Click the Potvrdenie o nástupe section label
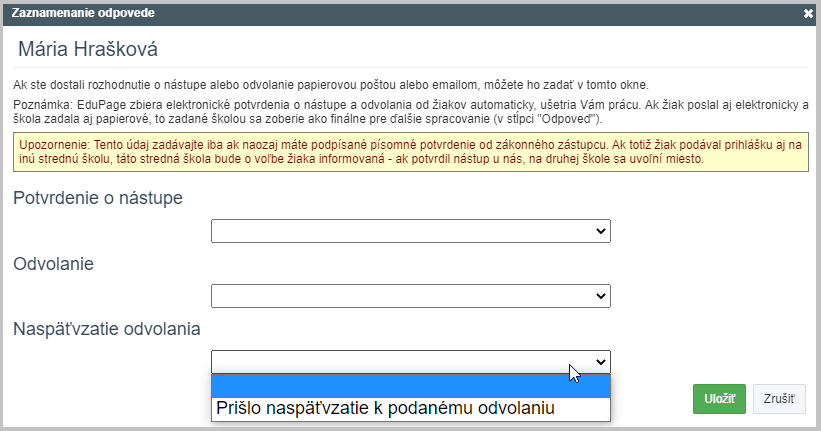This screenshot has width=821, height=431. pos(98,198)
